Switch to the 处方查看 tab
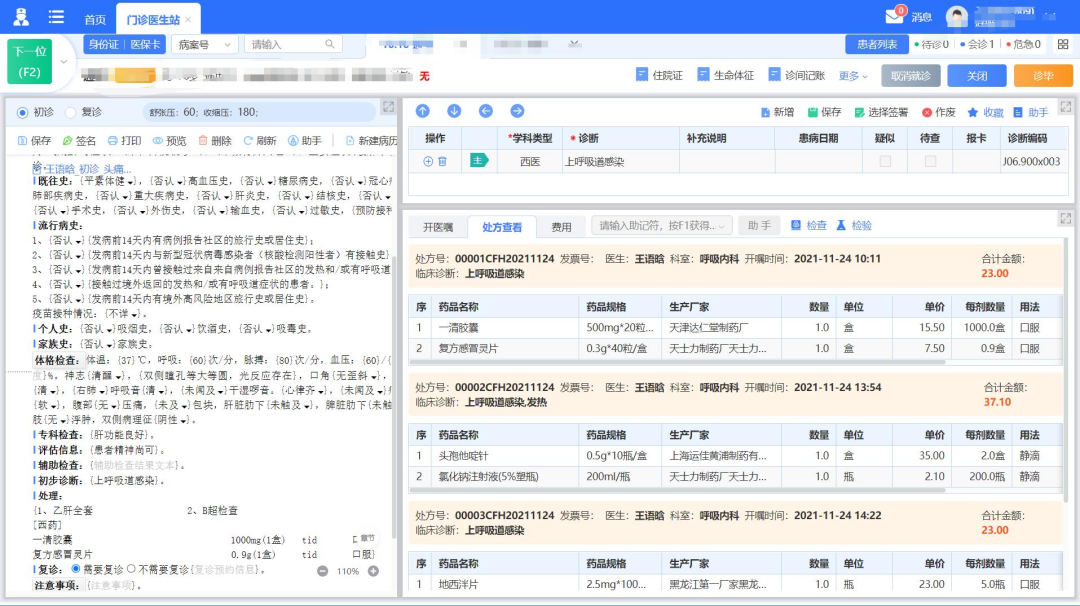This screenshot has height=606, width=1080. 501,227
